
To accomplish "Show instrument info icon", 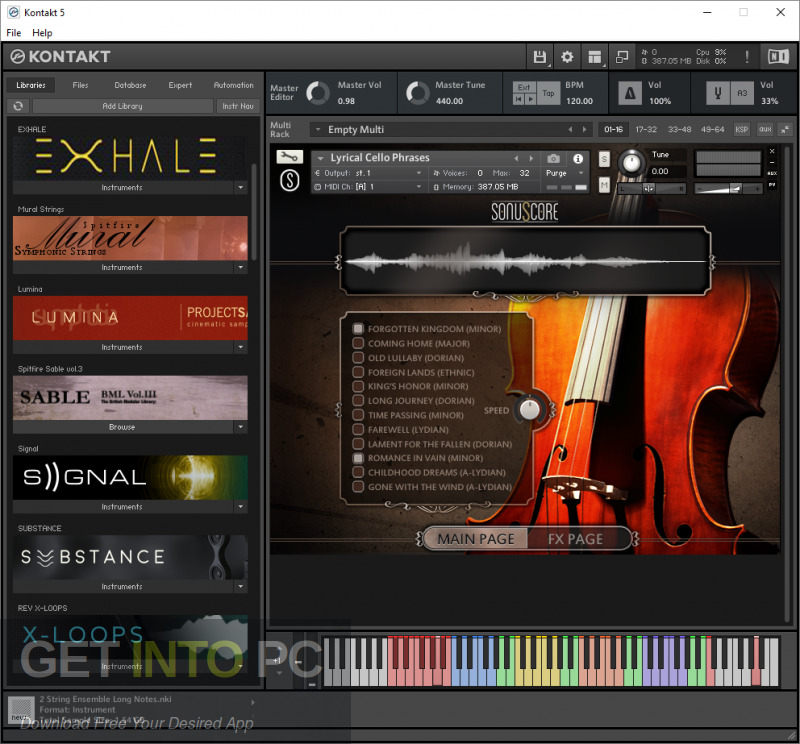I will pos(578,159).
